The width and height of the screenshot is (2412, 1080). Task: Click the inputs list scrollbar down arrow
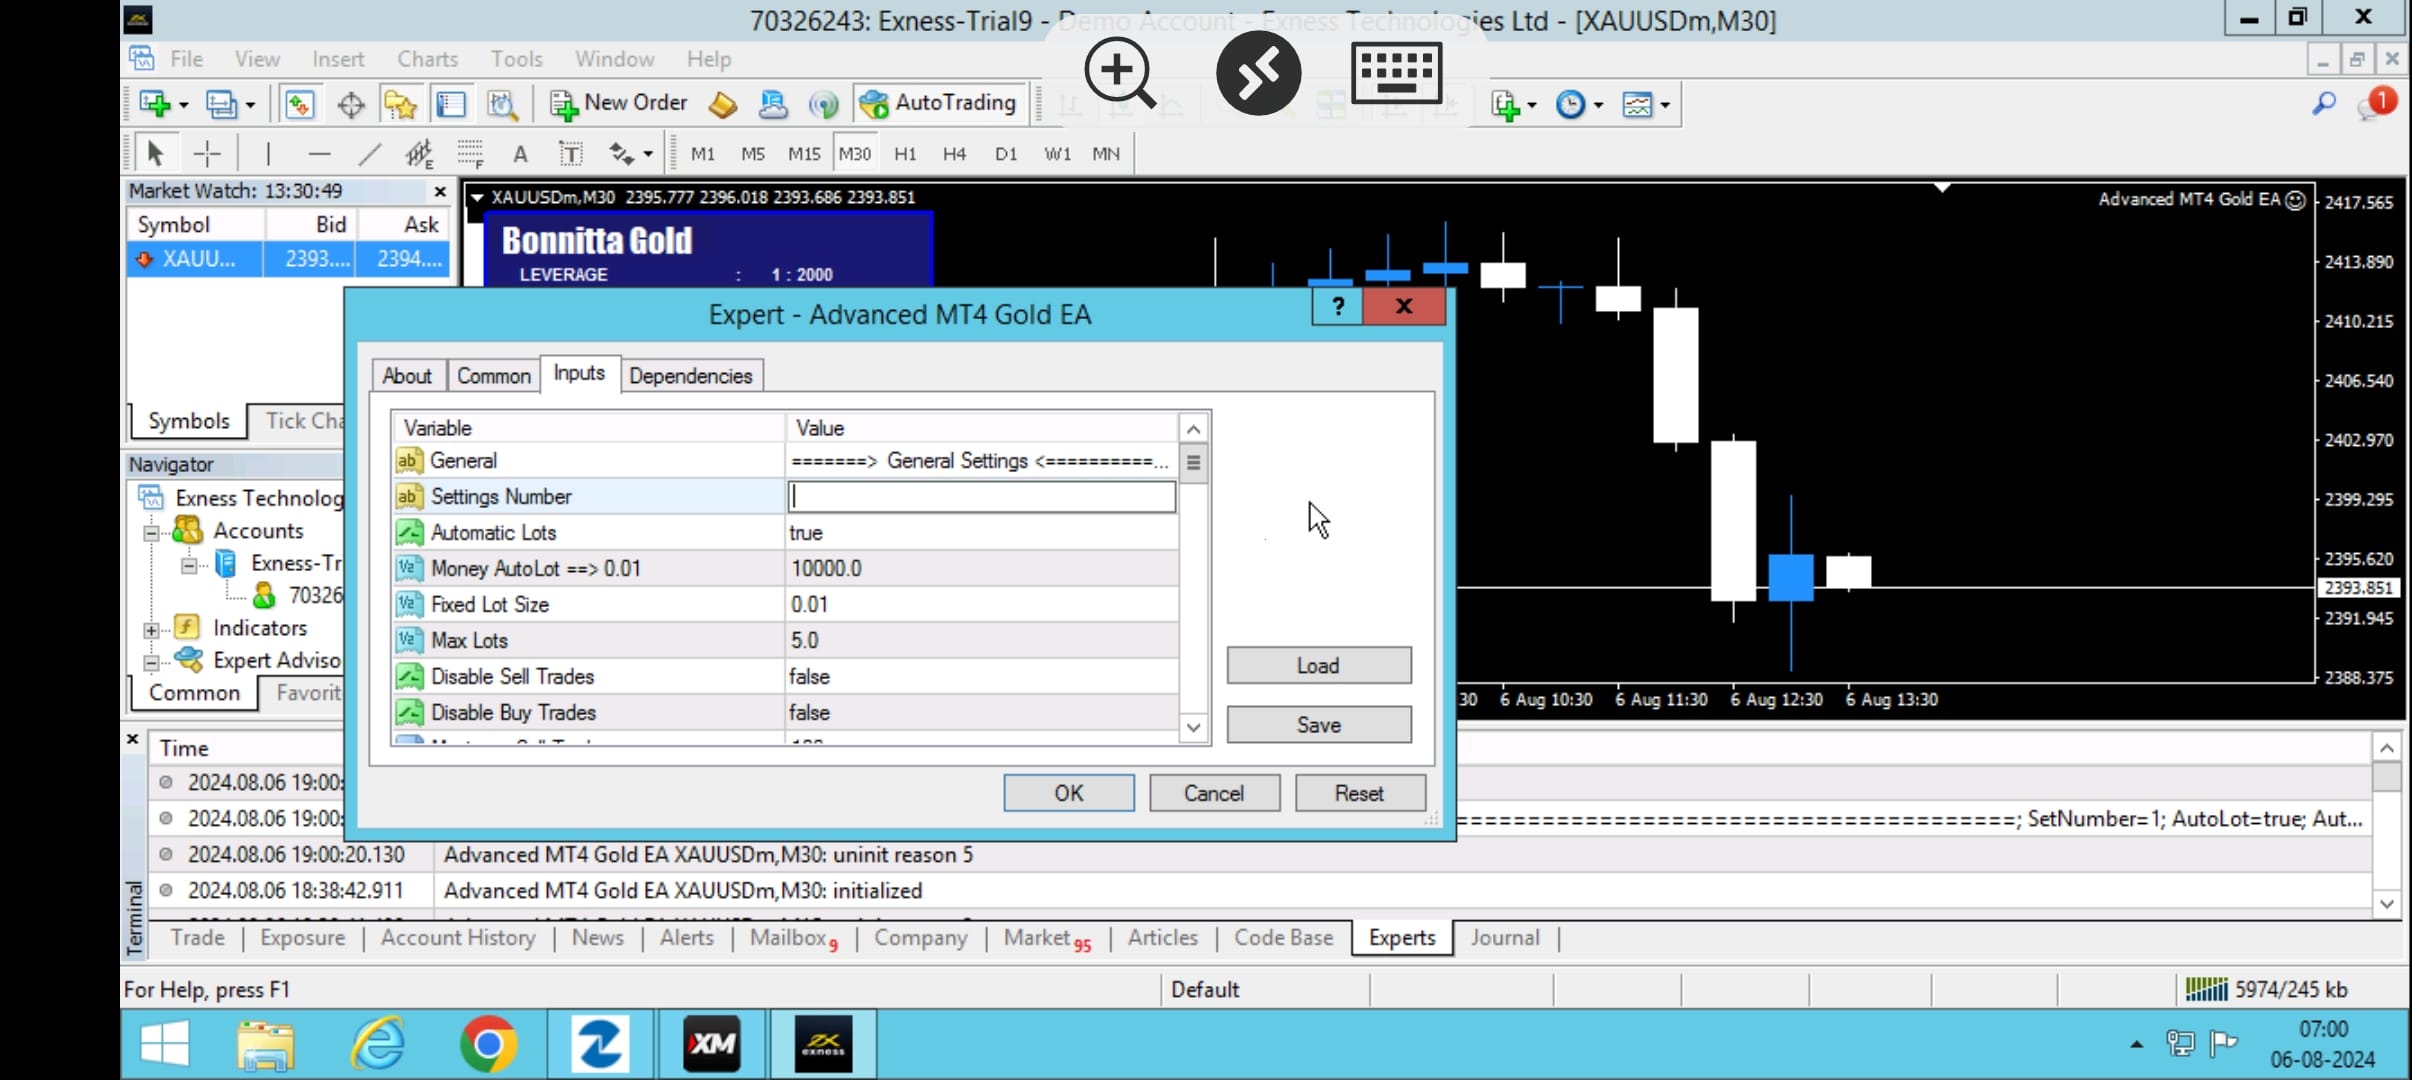click(1193, 727)
